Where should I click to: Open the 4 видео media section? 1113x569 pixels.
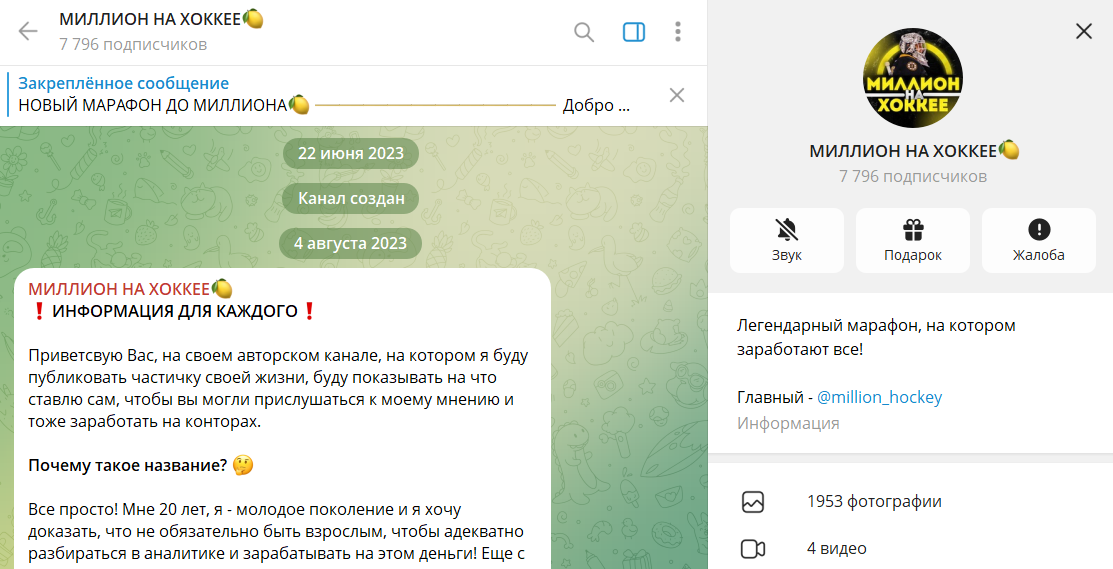[x=837, y=548]
